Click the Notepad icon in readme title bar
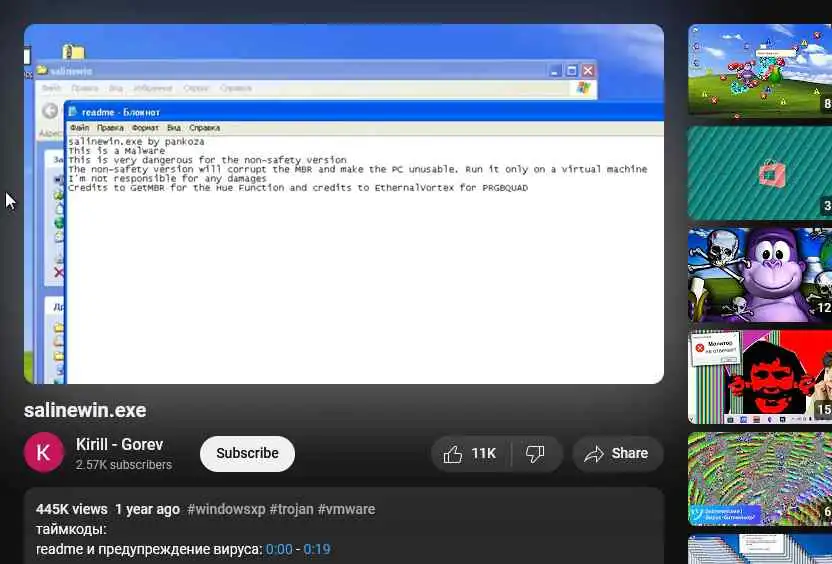The width and height of the screenshot is (832, 564). click(x=73, y=112)
